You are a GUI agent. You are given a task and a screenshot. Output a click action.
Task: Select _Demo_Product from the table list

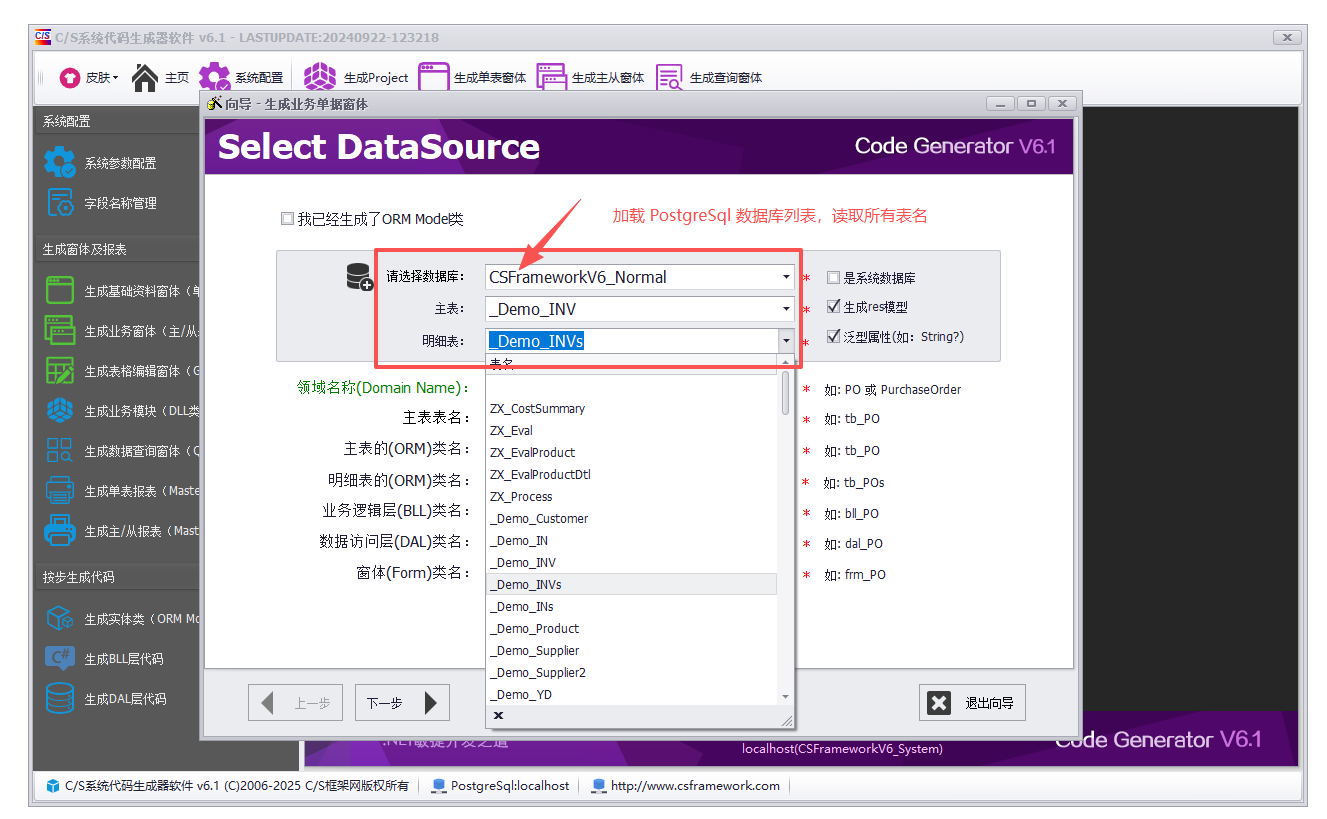tap(540, 628)
